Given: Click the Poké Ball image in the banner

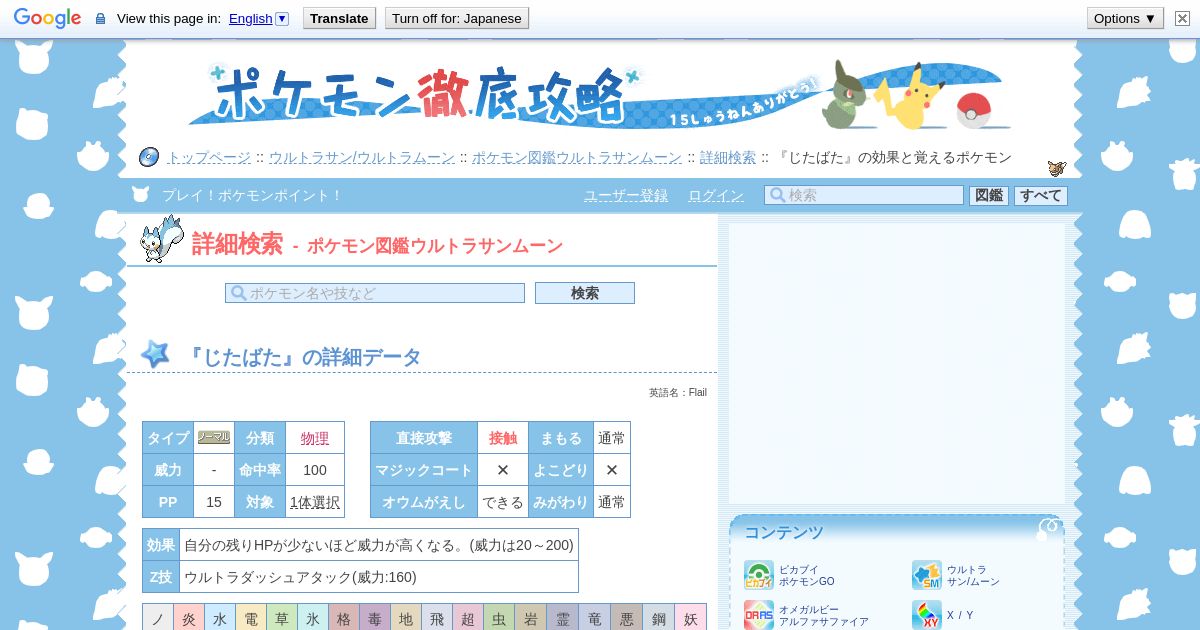Looking at the screenshot, I should (x=973, y=110).
